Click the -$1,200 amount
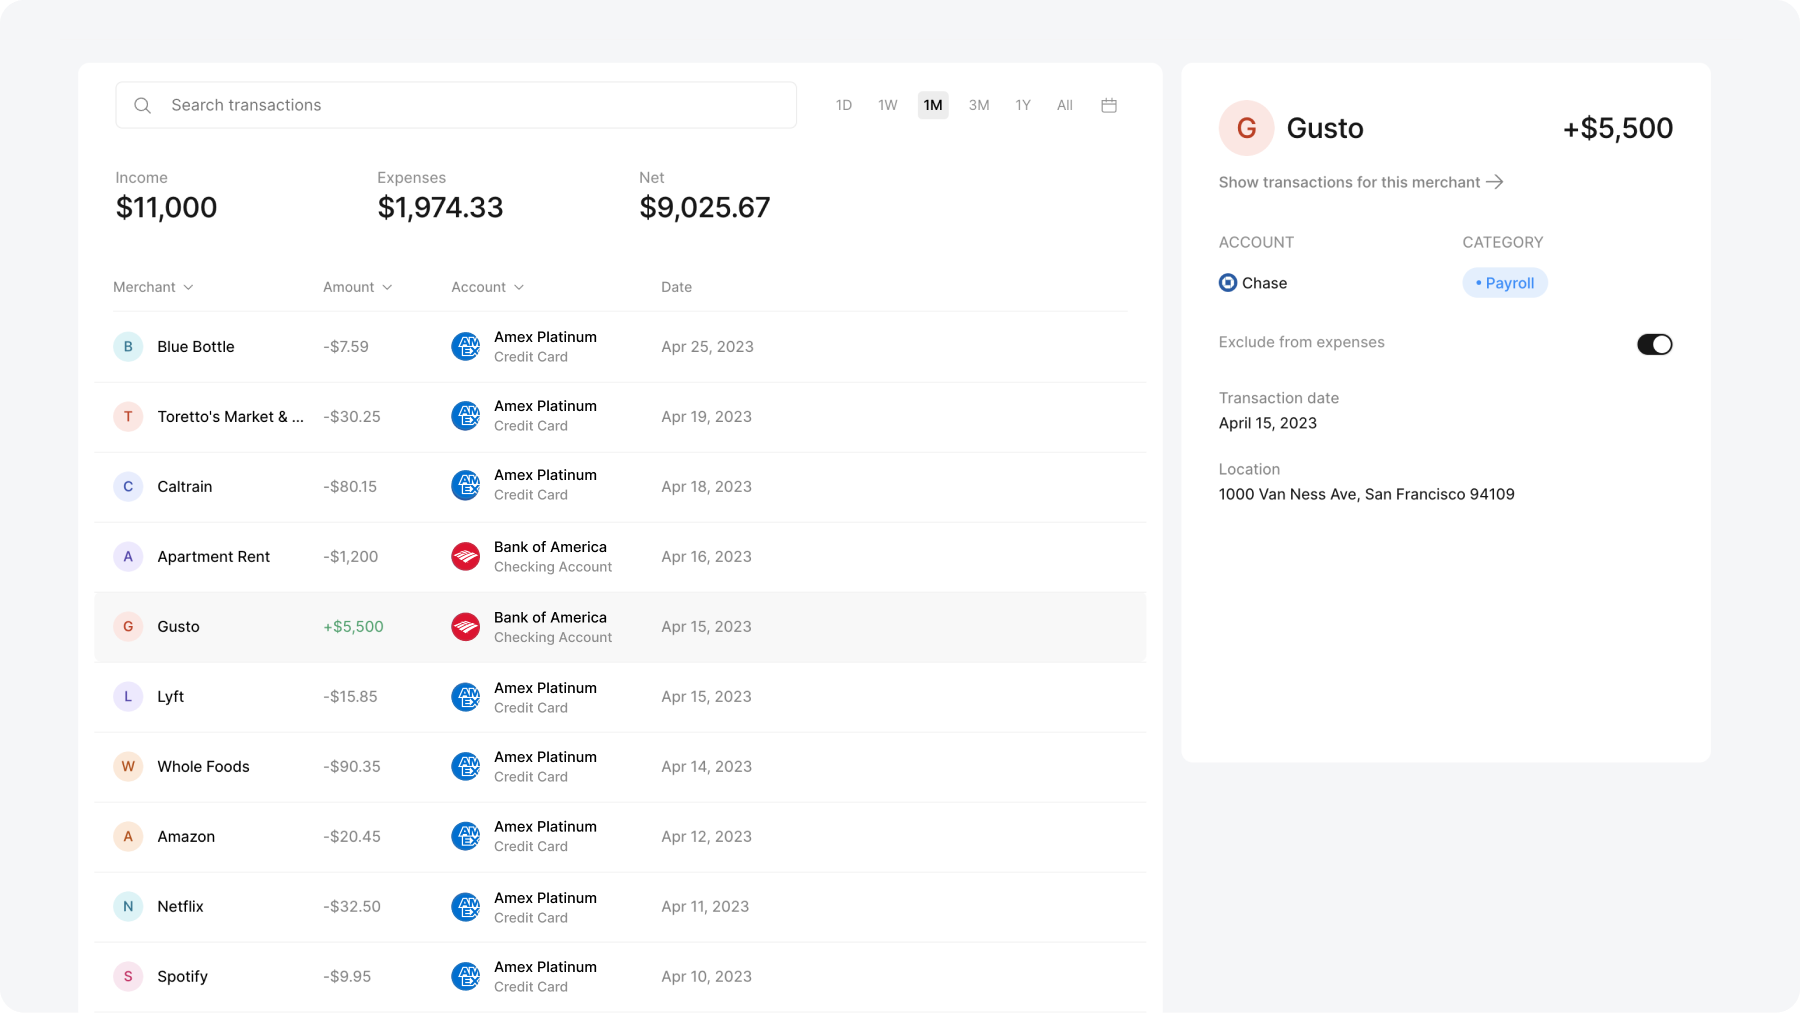The width and height of the screenshot is (1800, 1013). pyautogui.click(x=351, y=557)
